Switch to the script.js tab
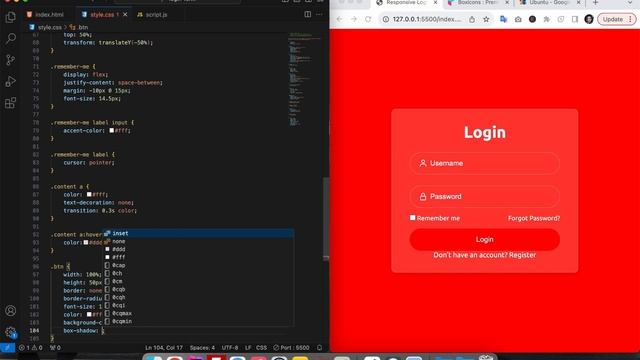Screen dimensions: 640x360 click(152, 14)
